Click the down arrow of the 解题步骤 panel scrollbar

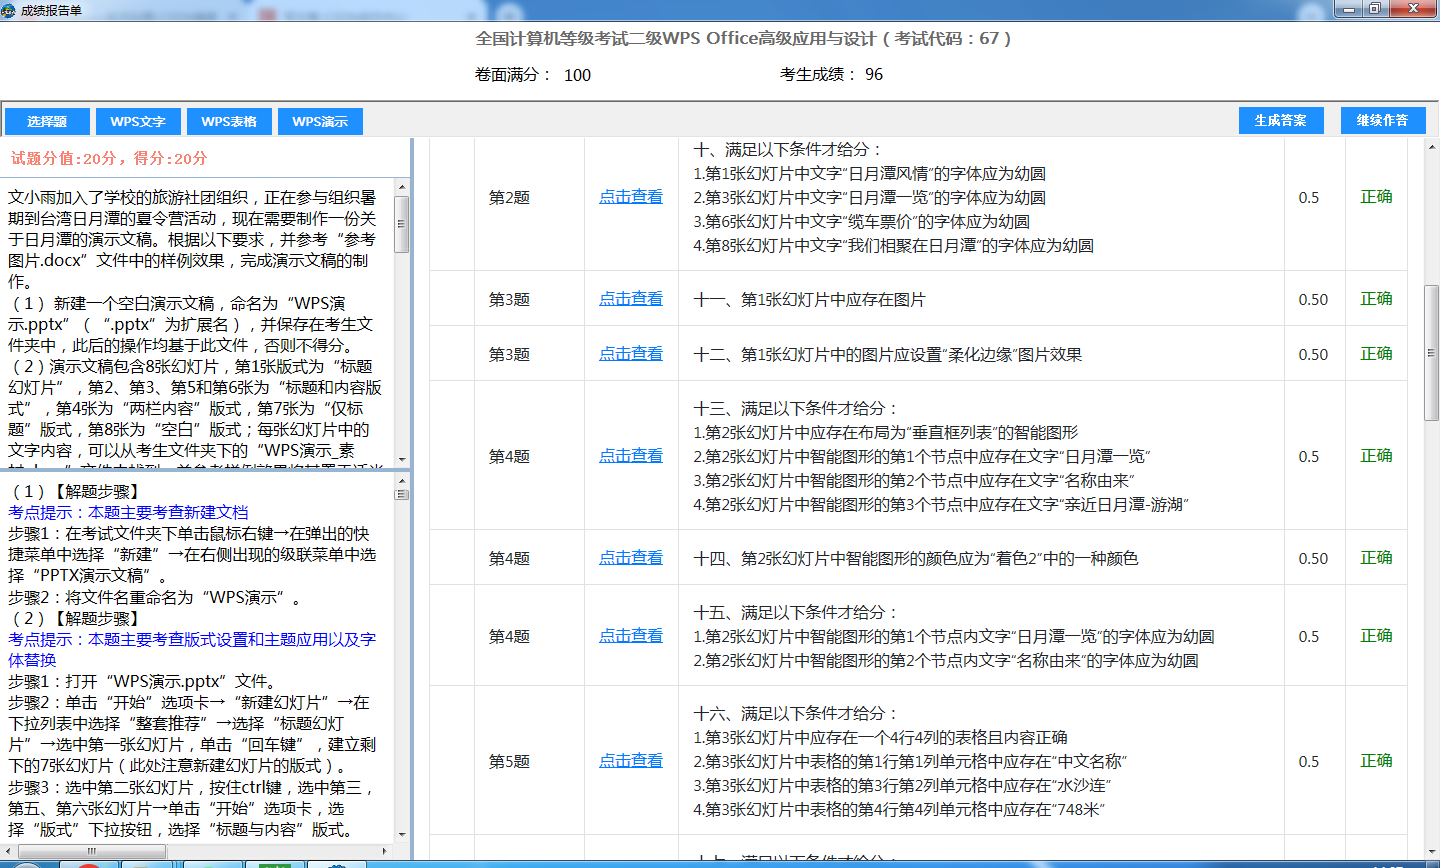pos(402,834)
